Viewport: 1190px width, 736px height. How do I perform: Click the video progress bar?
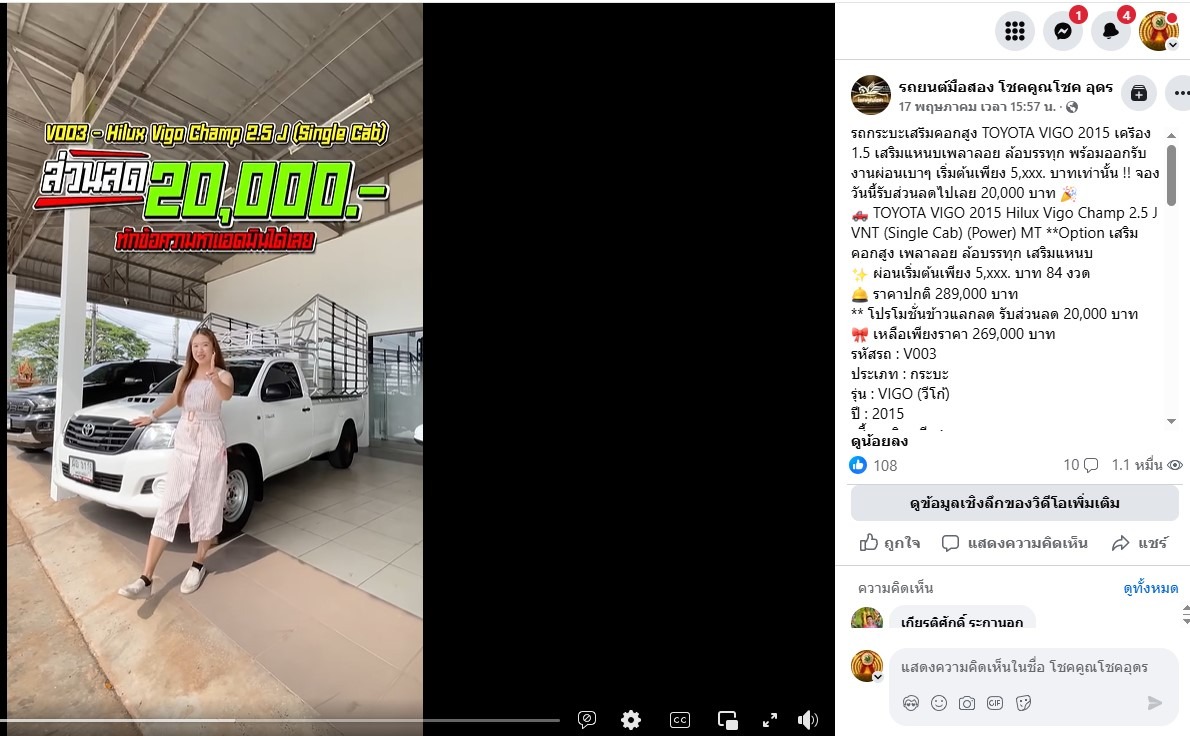coord(280,720)
